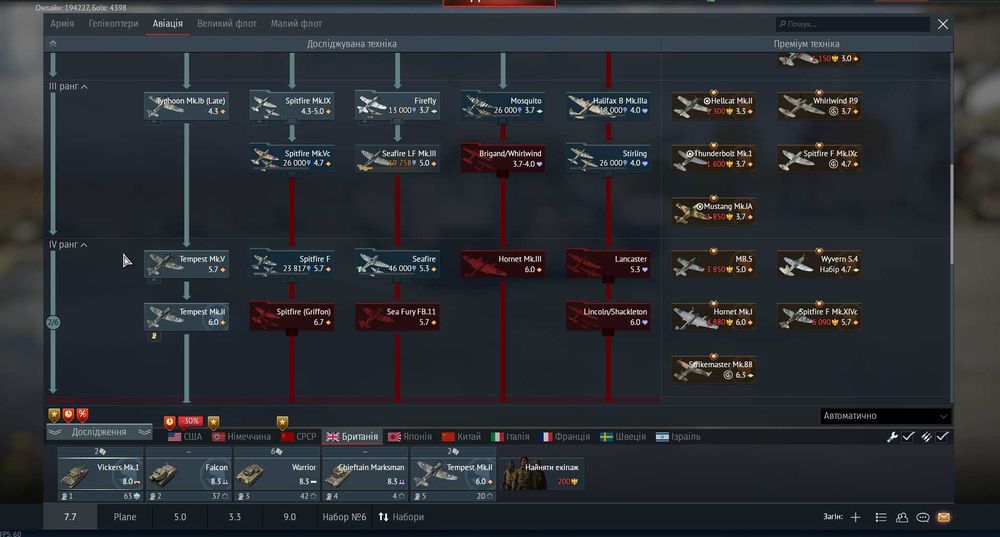This screenshot has width=1000, height=537.
Task: Switch to the Армія tab
Action: (62, 24)
